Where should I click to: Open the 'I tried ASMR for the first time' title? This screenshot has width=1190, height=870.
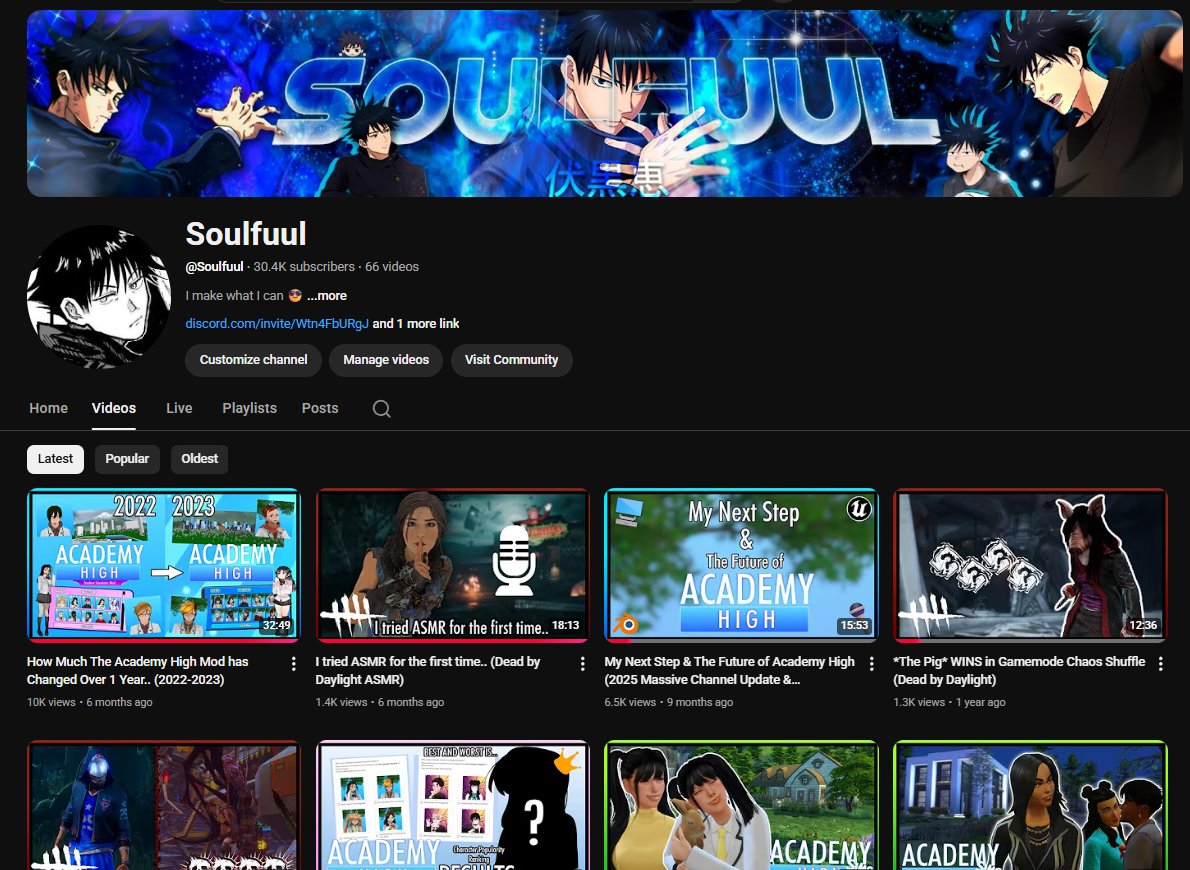[428, 671]
